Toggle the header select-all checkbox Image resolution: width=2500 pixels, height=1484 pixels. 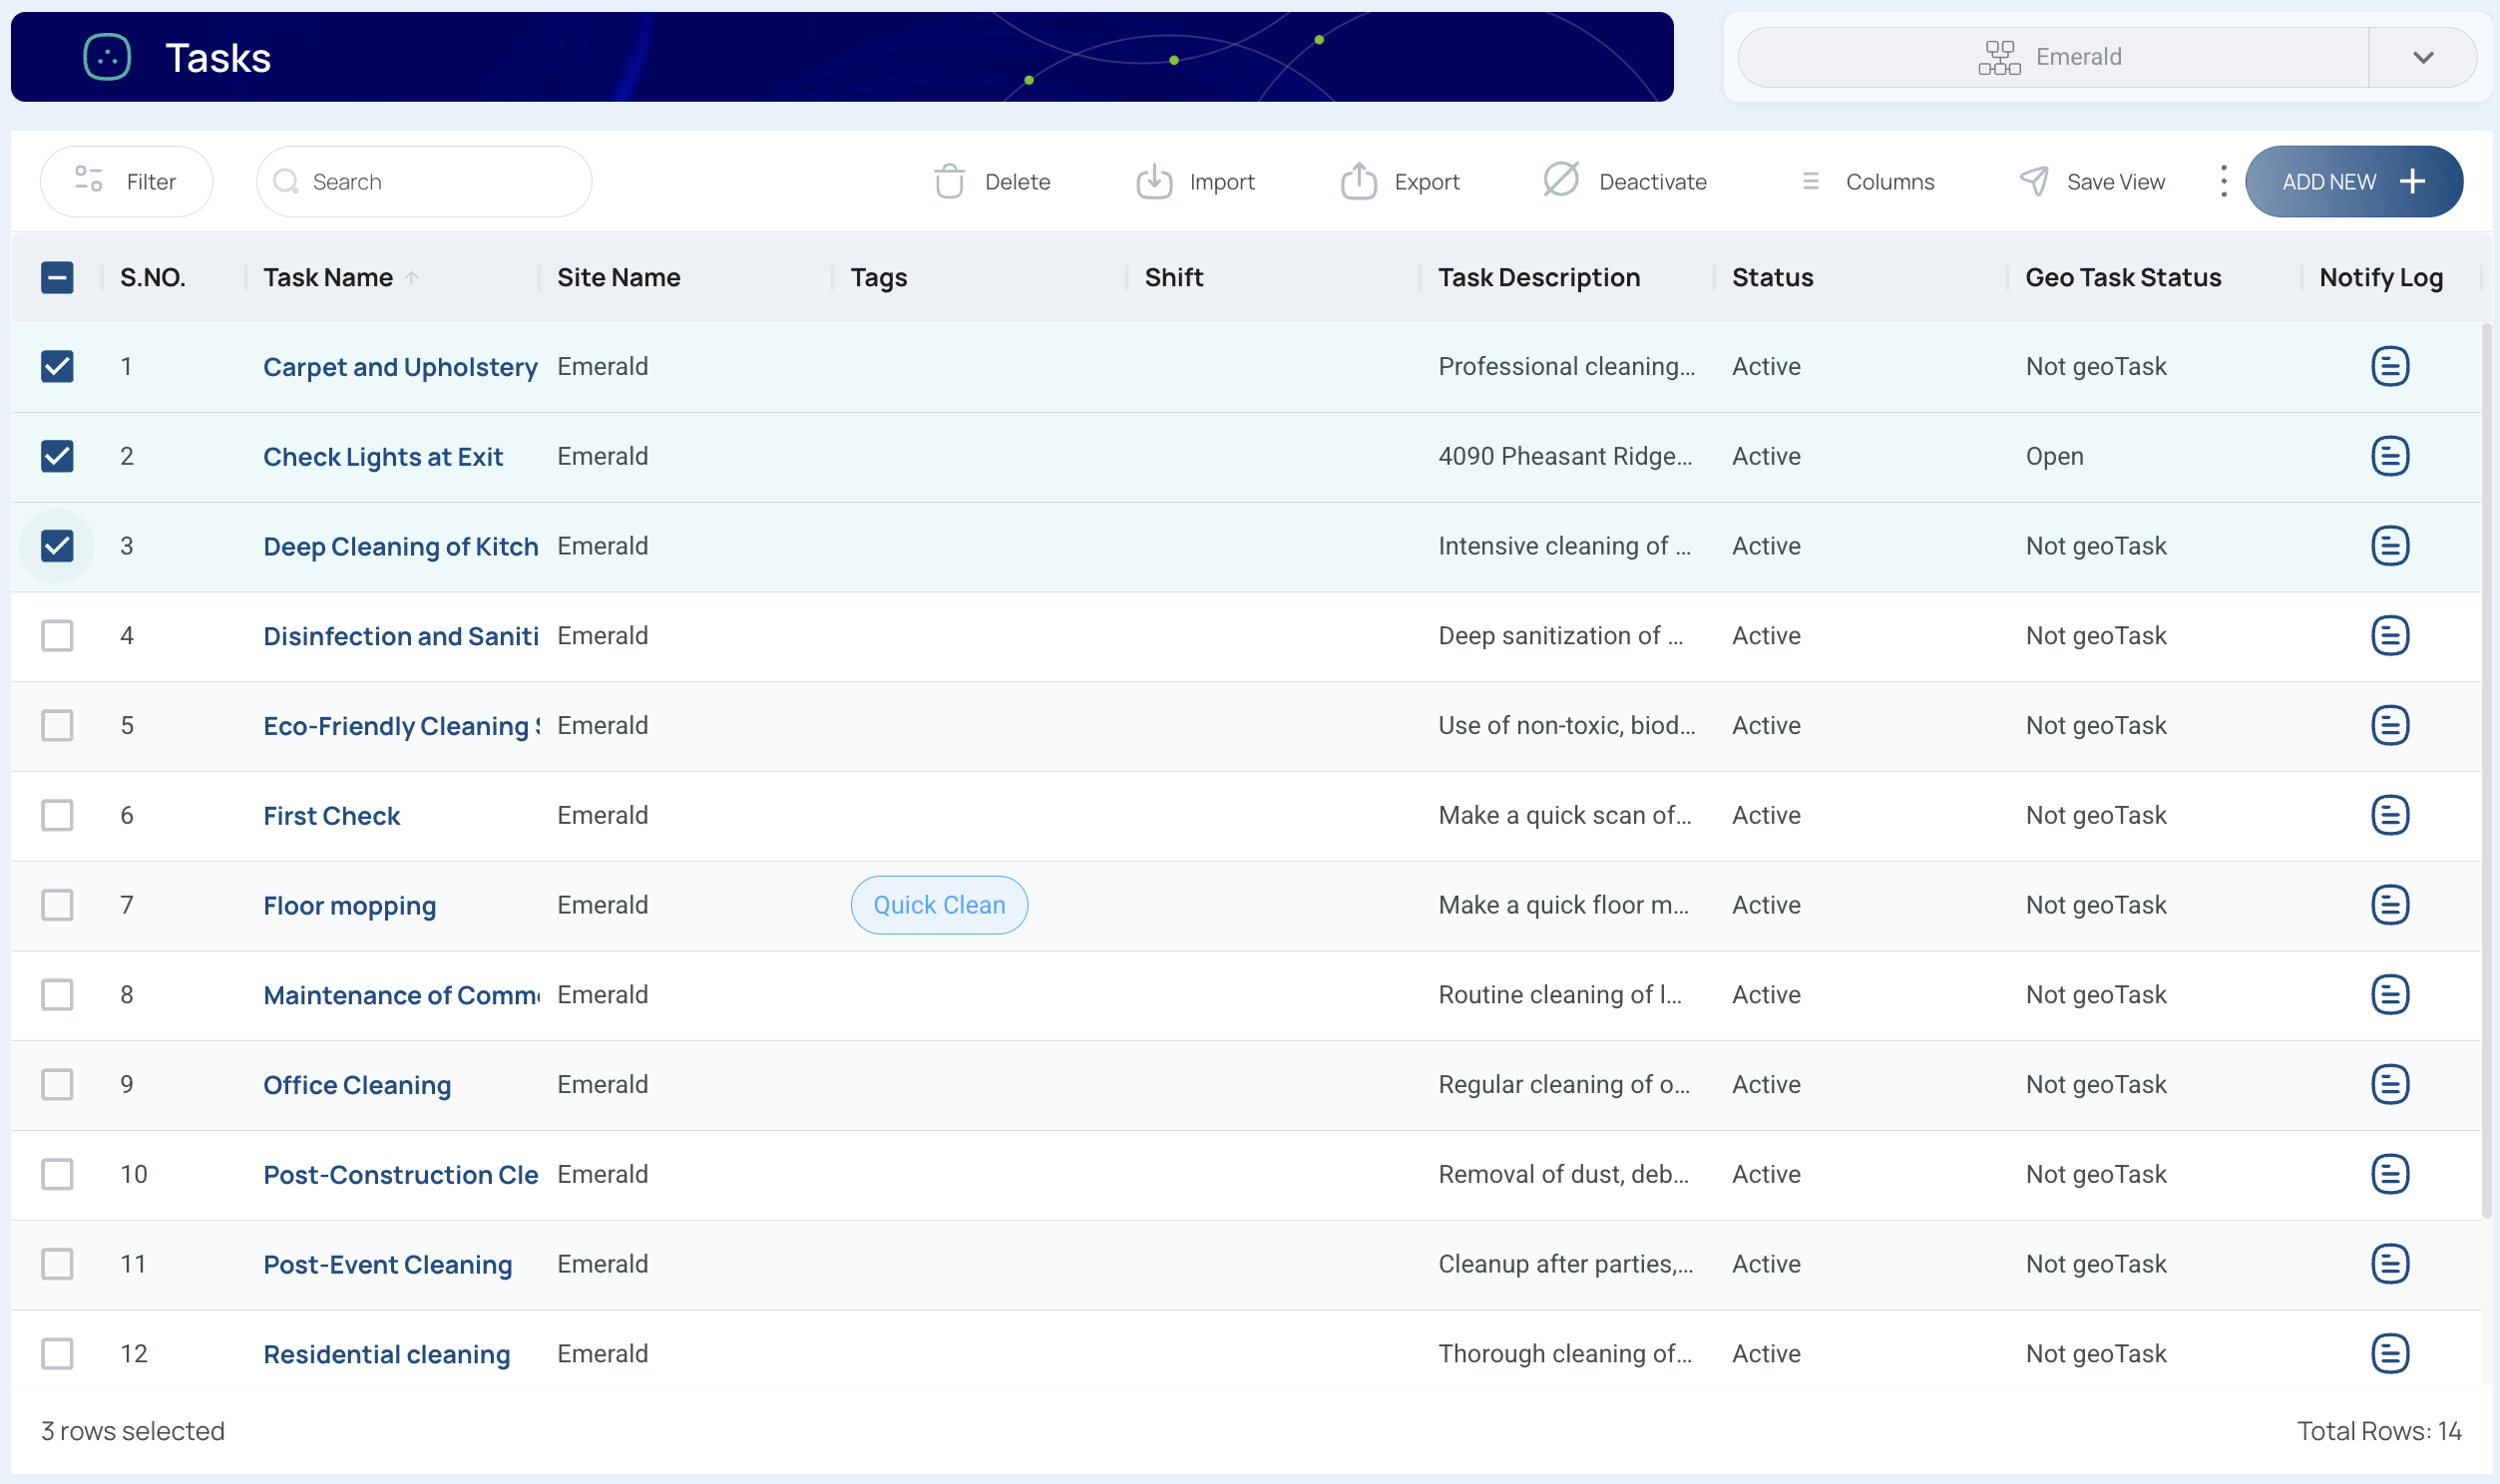[x=57, y=277]
